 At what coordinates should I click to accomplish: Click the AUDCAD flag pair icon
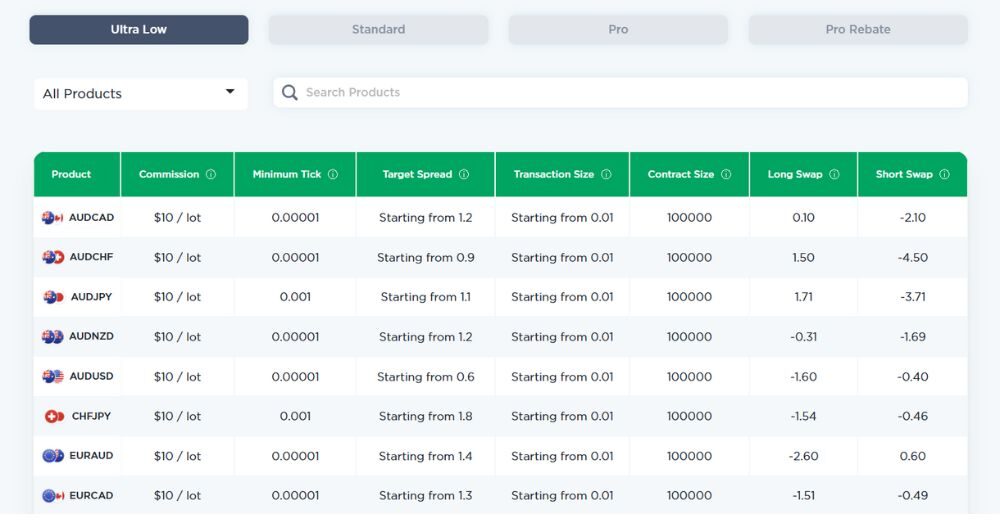pyautogui.click(x=53, y=218)
